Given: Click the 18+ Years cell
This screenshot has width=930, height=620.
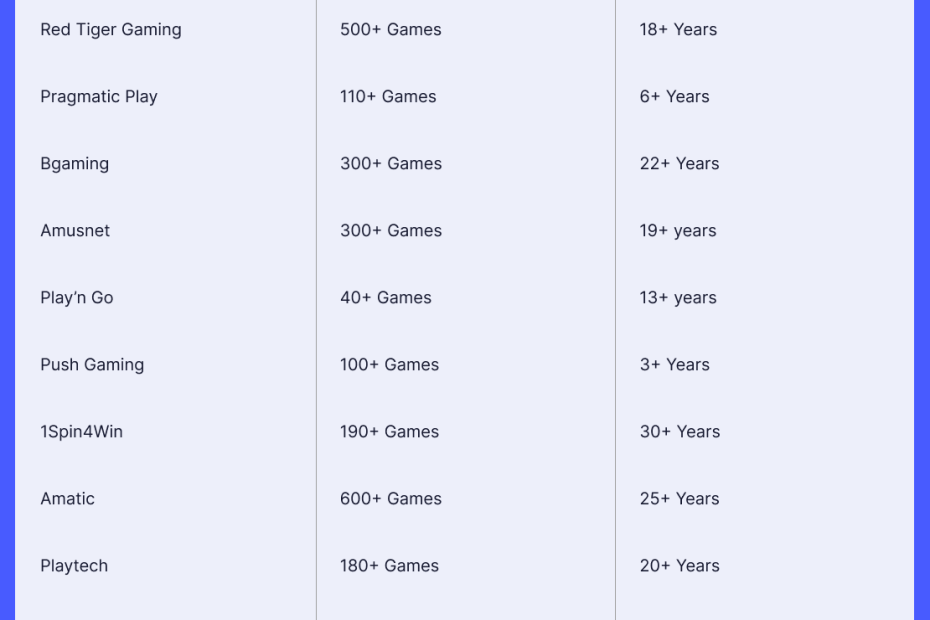Looking at the screenshot, I should [x=678, y=30].
